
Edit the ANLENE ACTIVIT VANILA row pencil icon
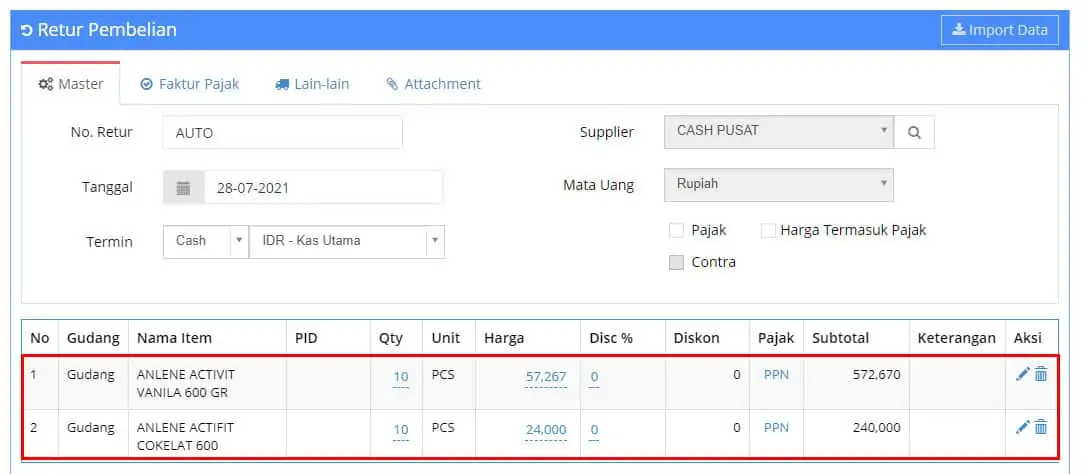point(1022,374)
